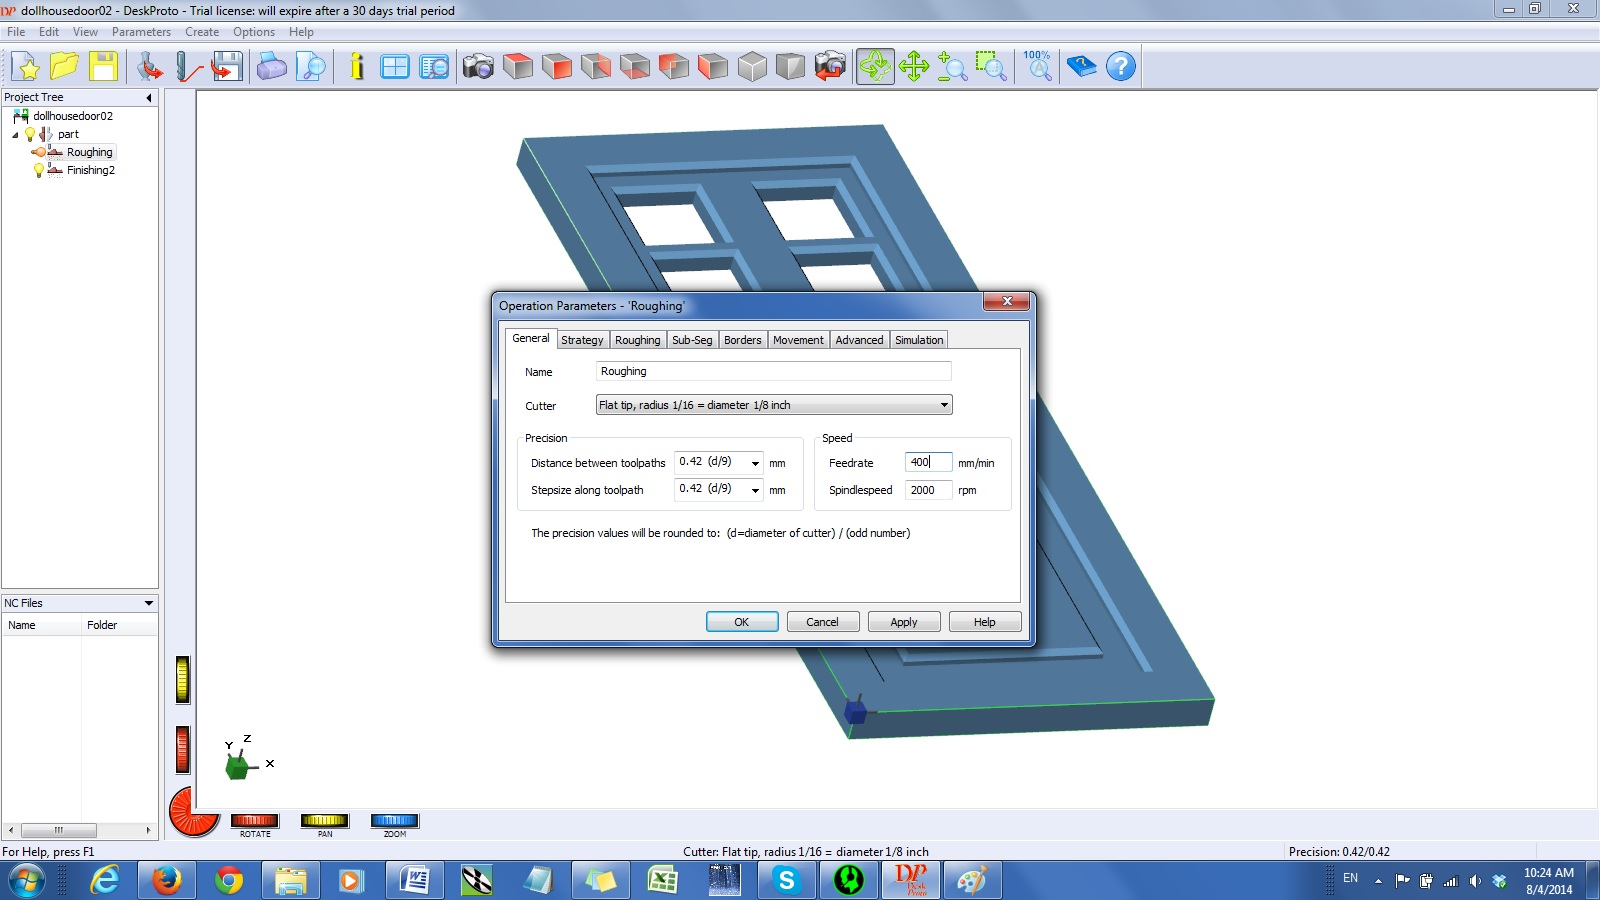Open Stepsize along toolpath dropdown

pos(755,490)
